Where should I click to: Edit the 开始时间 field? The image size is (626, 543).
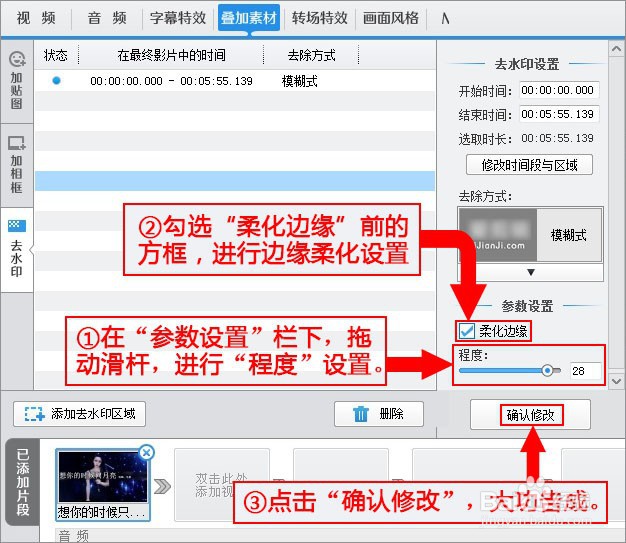(558, 90)
